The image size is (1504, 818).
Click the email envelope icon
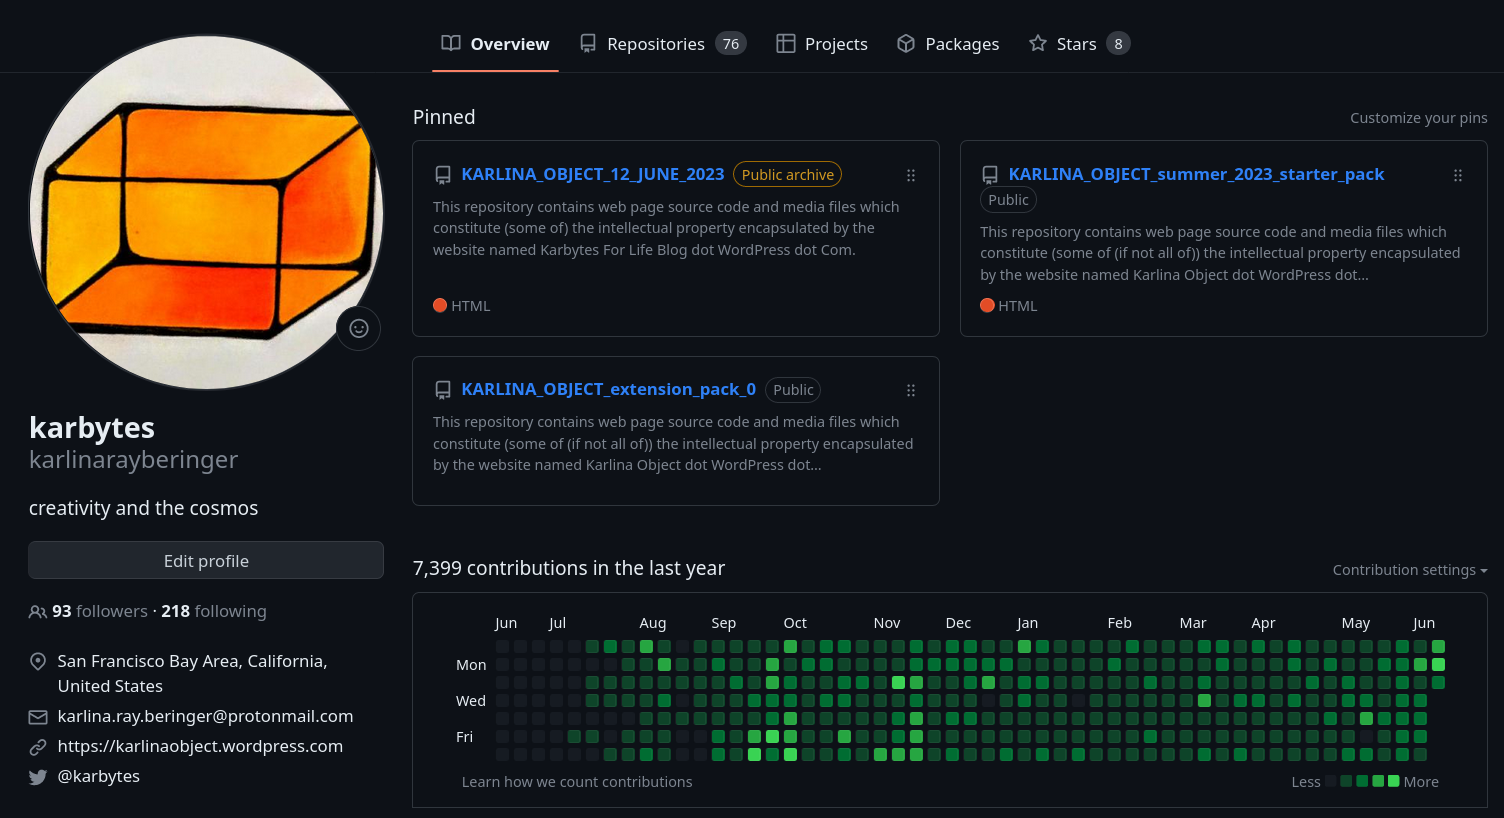[x=38, y=717]
